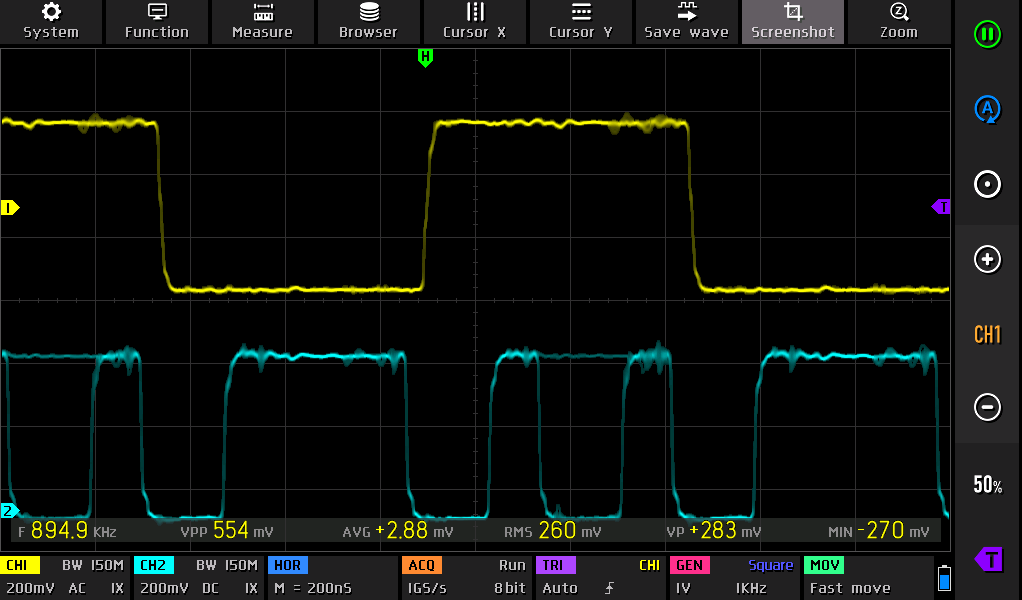Click the Save wave button
Viewport: 1022px width, 600px height.
pos(686,21)
